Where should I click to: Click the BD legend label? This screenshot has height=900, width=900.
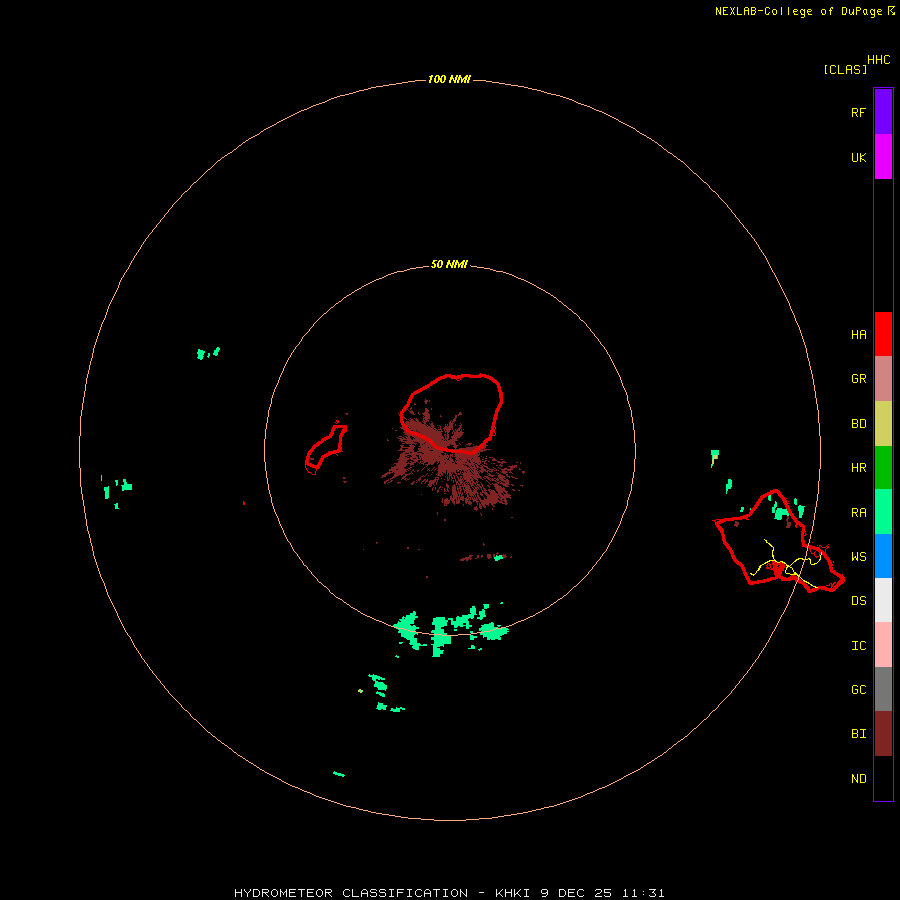[858, 424]
